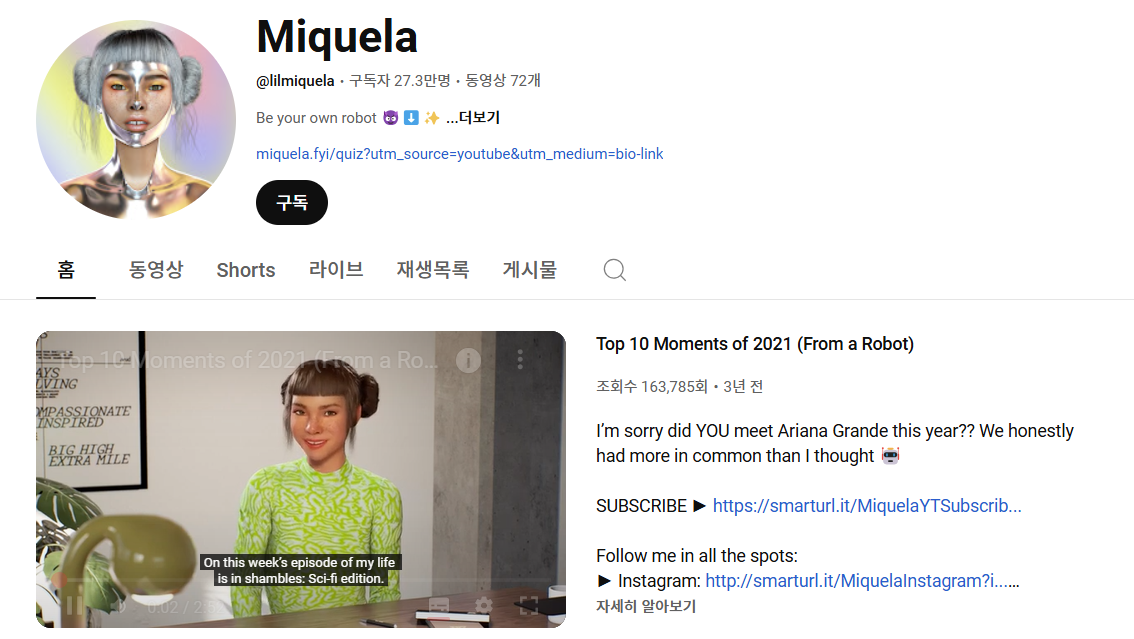This screenshot has width=1134, height=639.
Task: Switch to the 동영상 tab
Action: (x=156, y=269)
